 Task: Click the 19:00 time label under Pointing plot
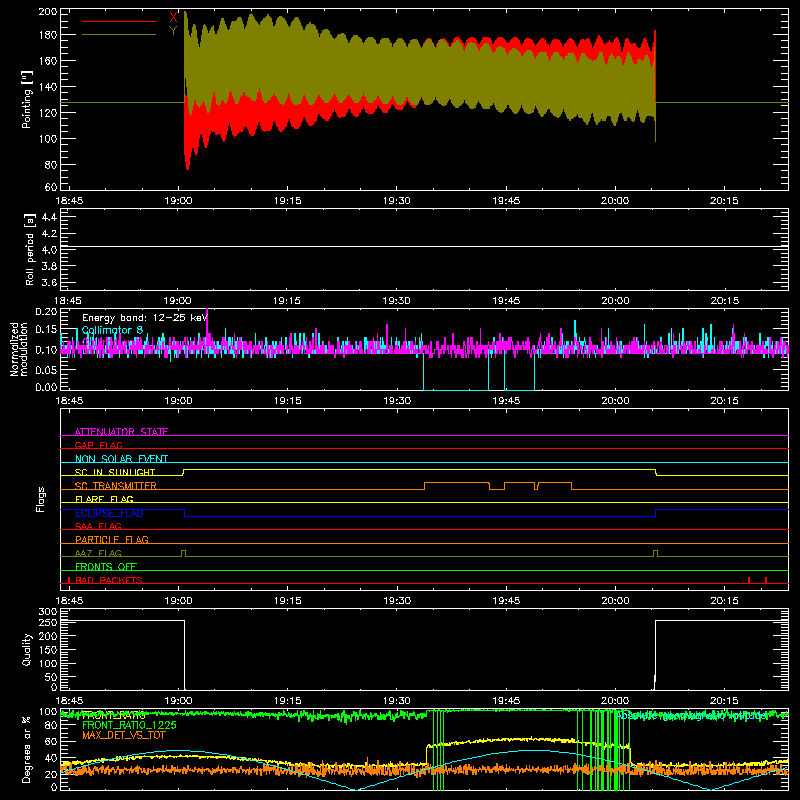tap(178, 201)
